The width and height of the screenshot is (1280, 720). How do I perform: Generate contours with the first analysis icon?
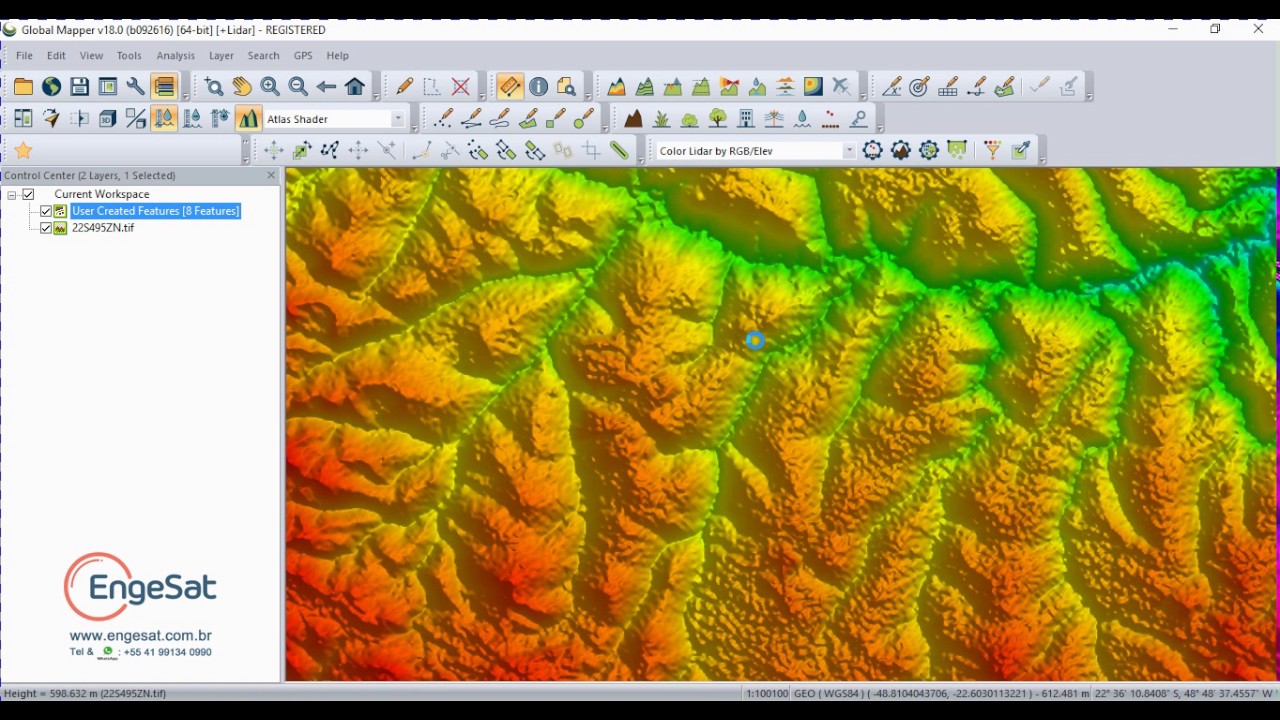click(x=616, y=87)
